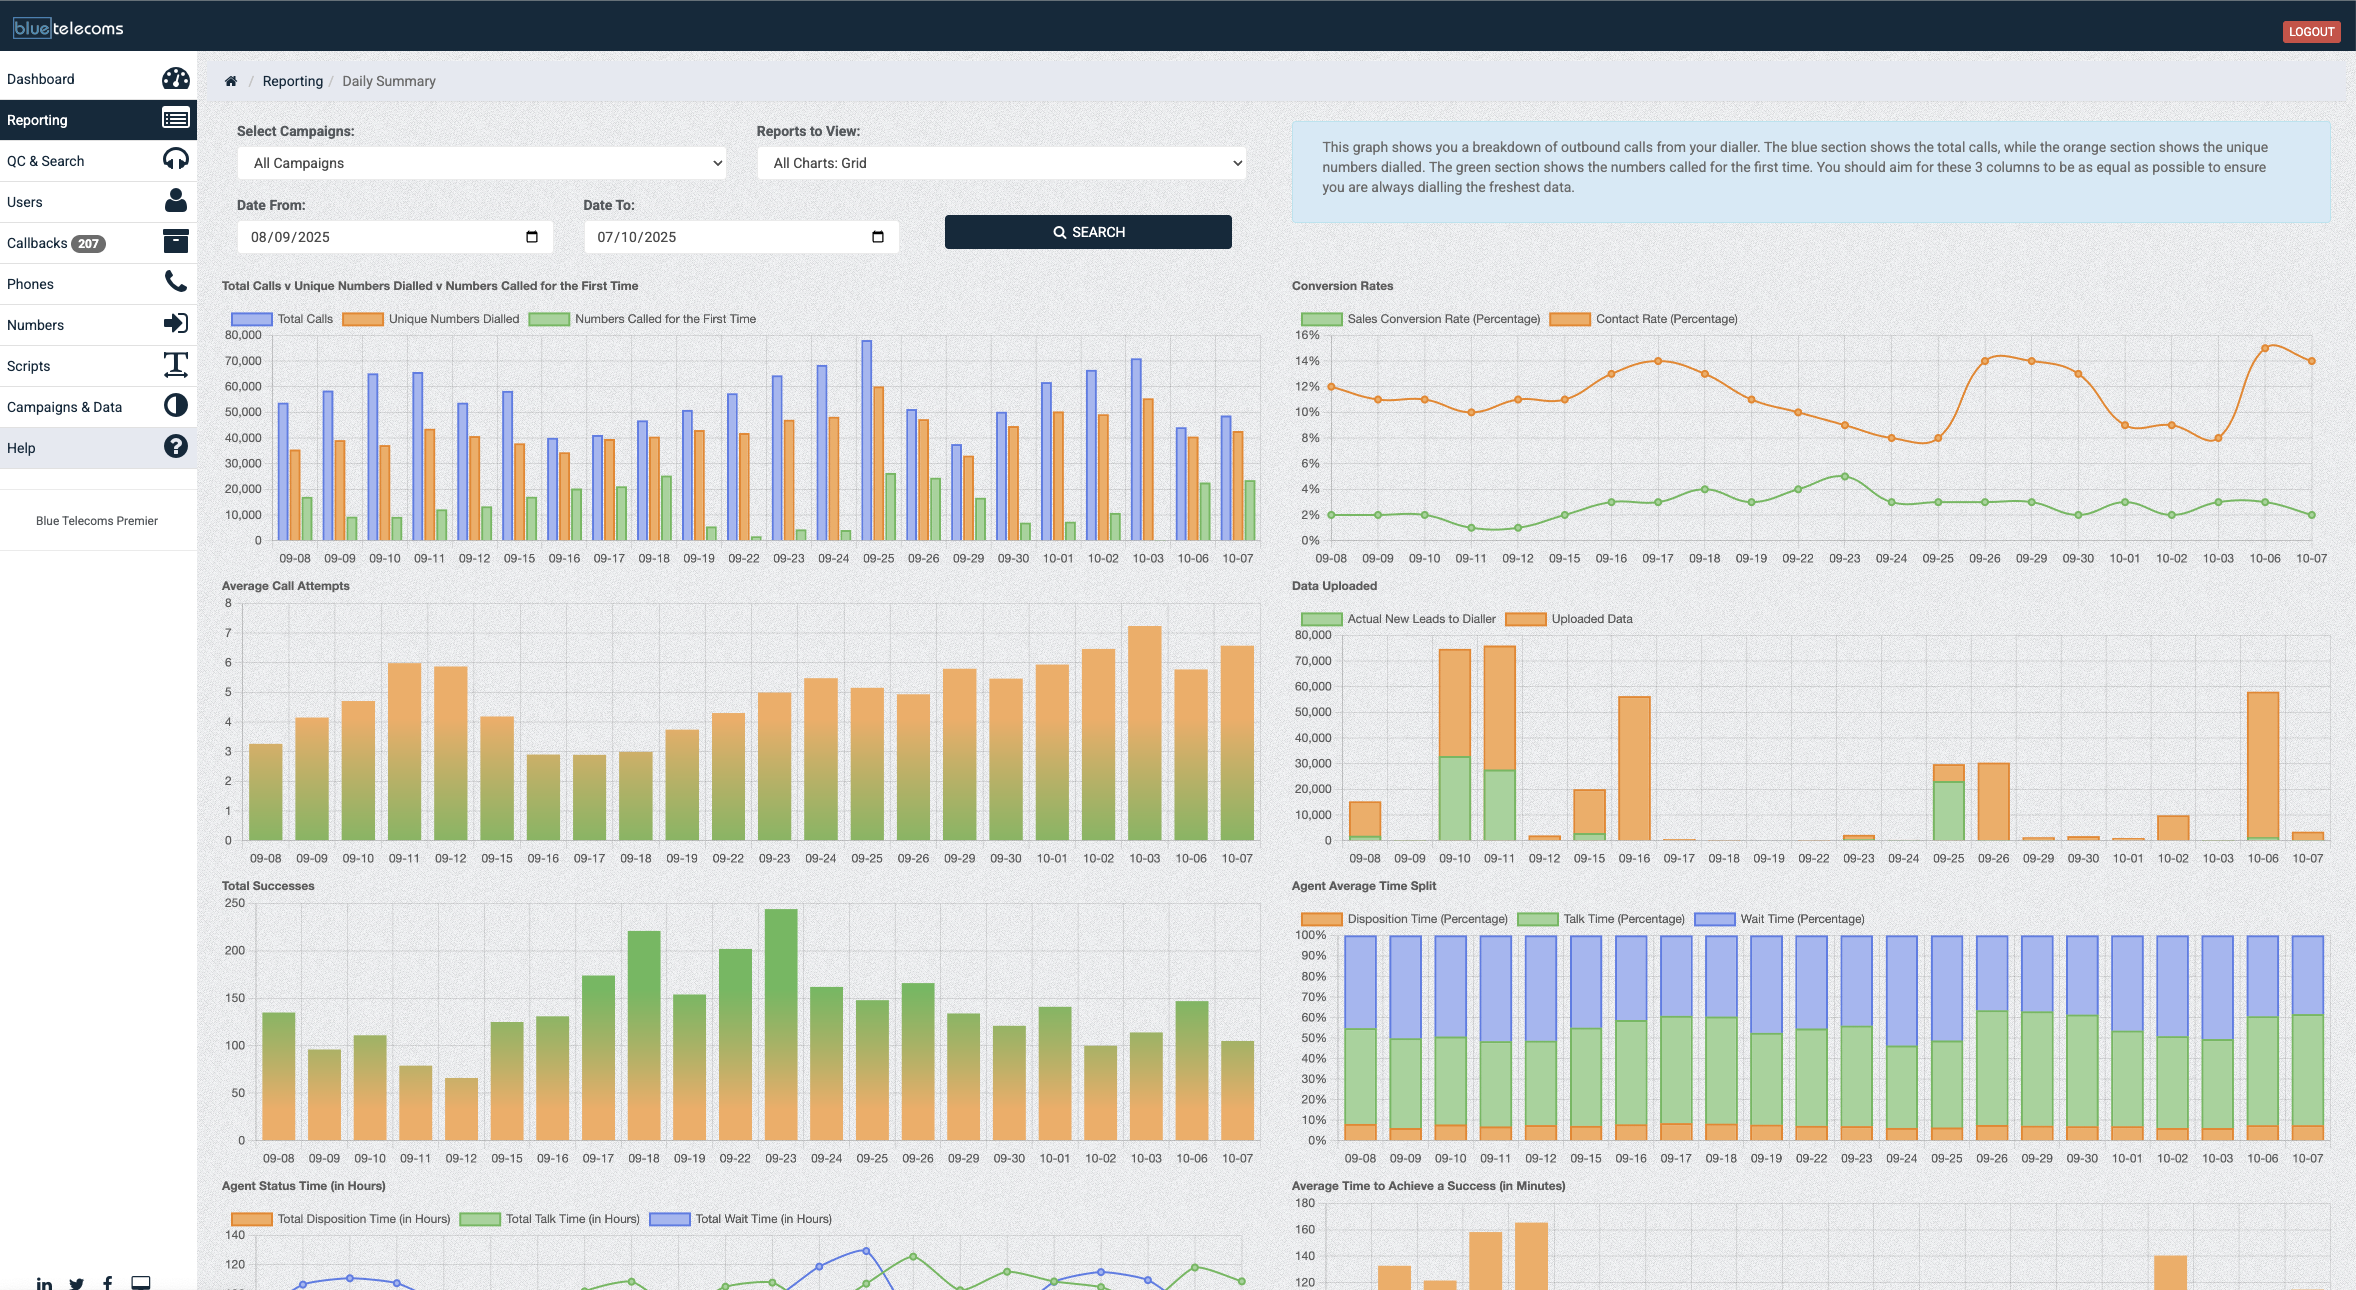Click the Daily Summary breadcrumb

pyautogui.click(x=388, y=81)
